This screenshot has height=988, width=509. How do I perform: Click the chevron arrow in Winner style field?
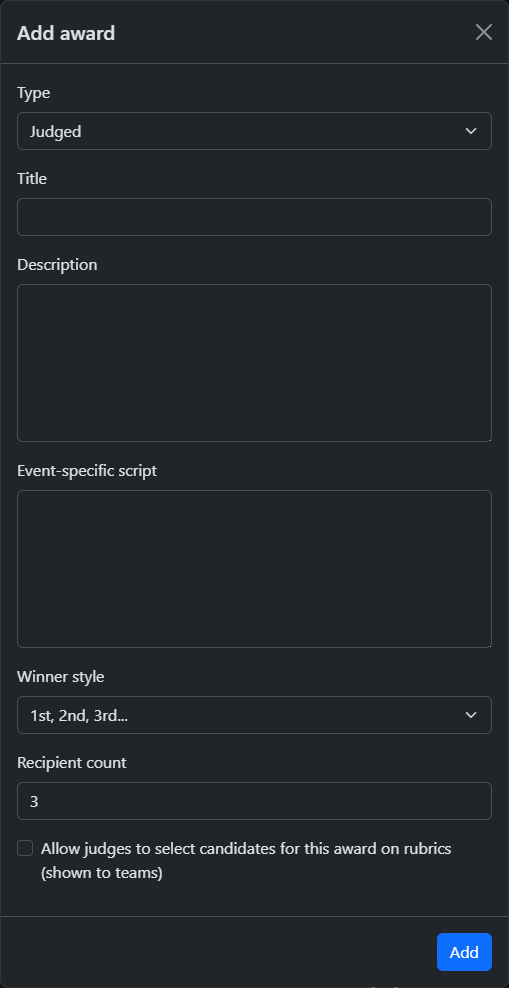pyautogui.click(x=471, y=715)
